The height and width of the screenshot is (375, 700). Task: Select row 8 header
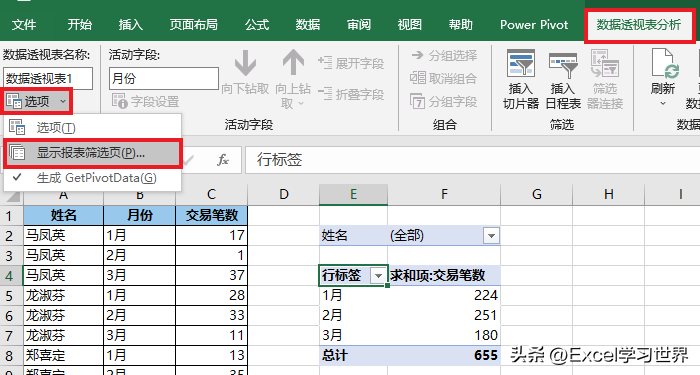tap(11, 355)
